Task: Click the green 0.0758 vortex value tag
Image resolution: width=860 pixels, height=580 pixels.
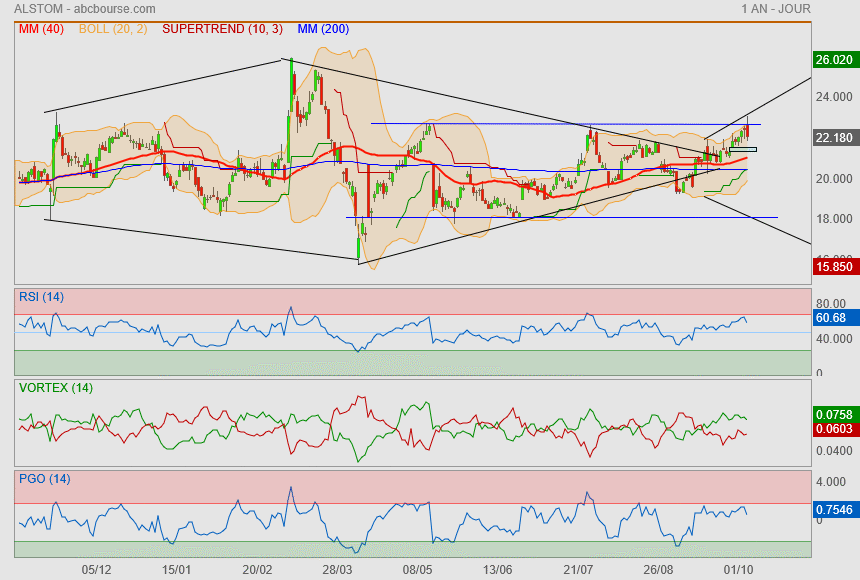Action: coord(834,414)
